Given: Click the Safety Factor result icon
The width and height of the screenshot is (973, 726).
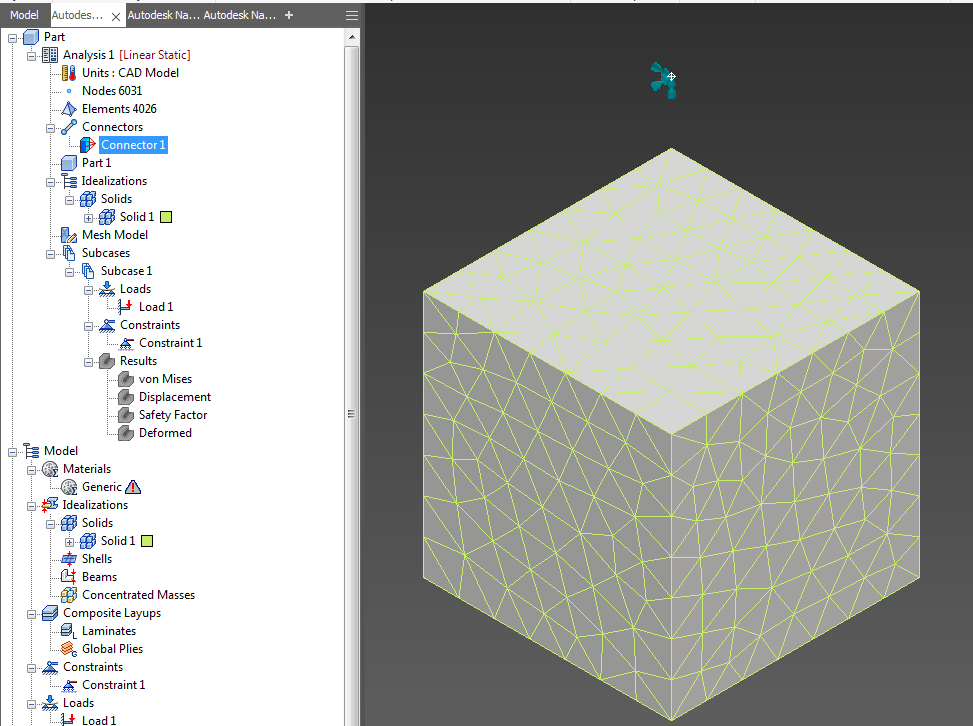Looking at the screenshot, I should click(x=124, y=414).
